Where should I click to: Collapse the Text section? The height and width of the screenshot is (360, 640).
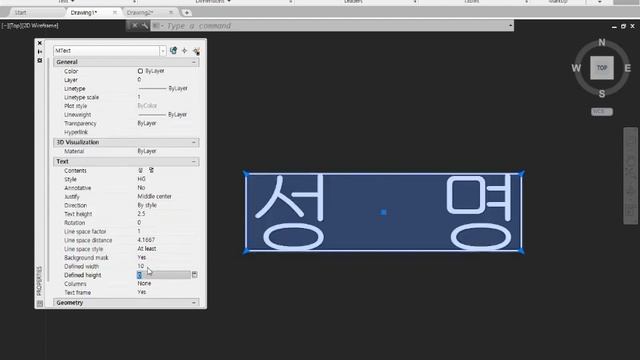[194, 162]
